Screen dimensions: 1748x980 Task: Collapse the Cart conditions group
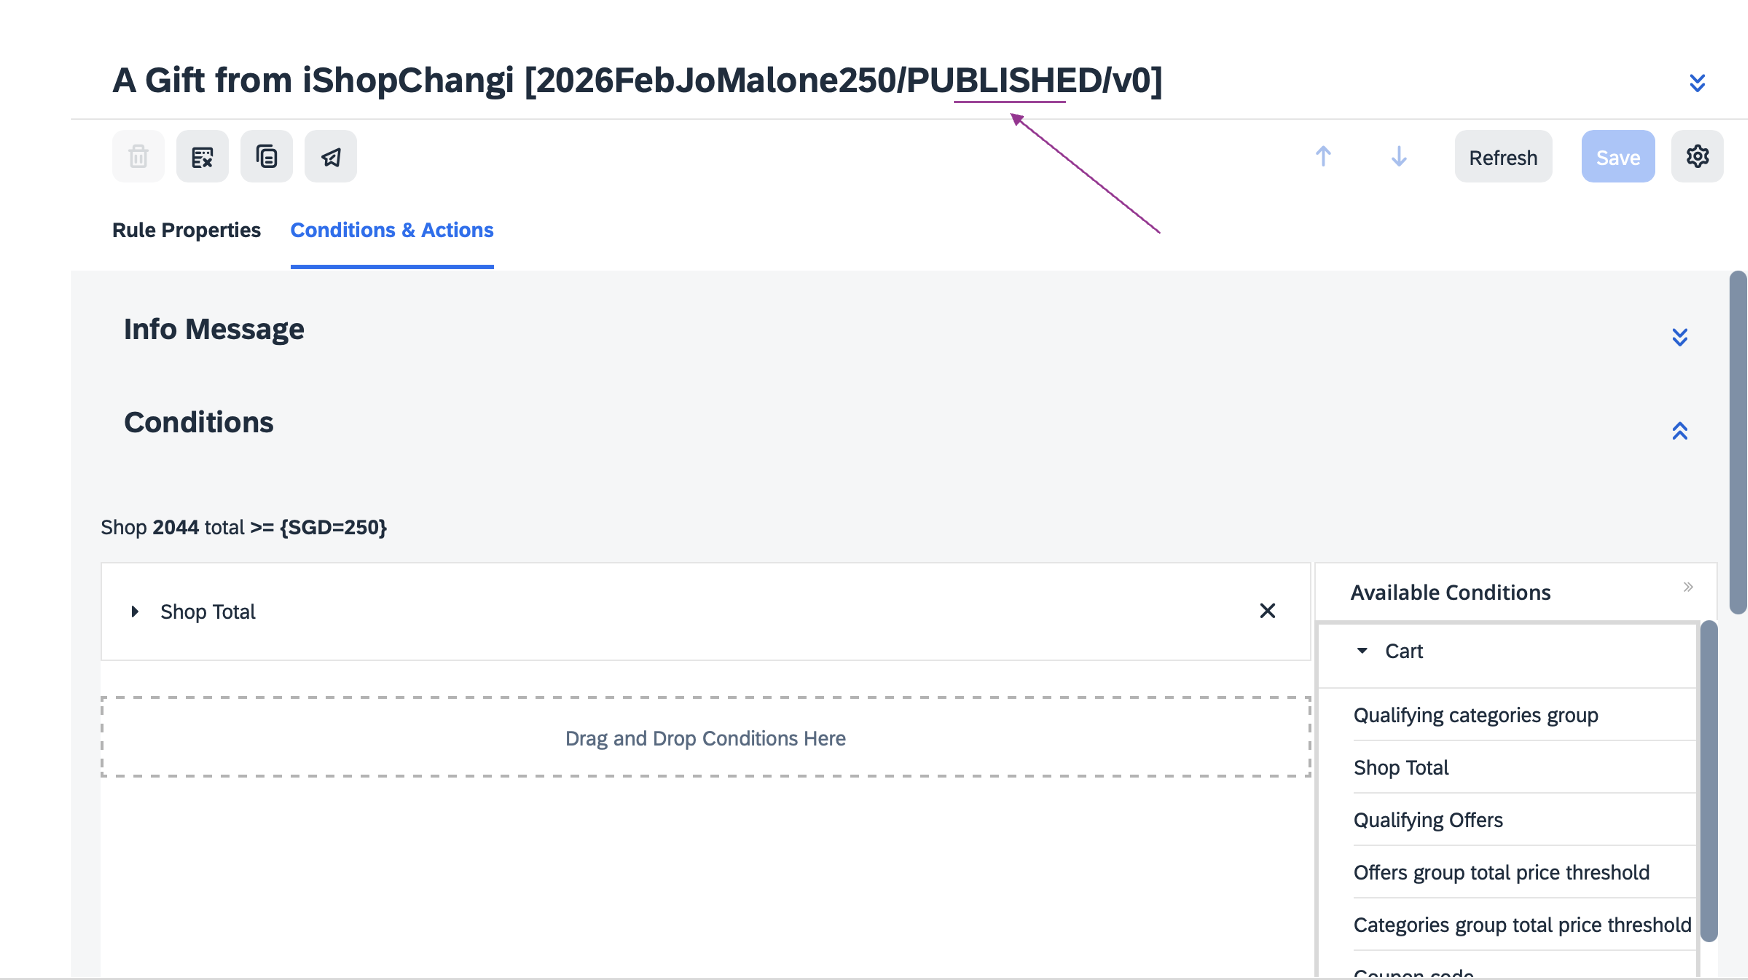[x=1362, y=651]
